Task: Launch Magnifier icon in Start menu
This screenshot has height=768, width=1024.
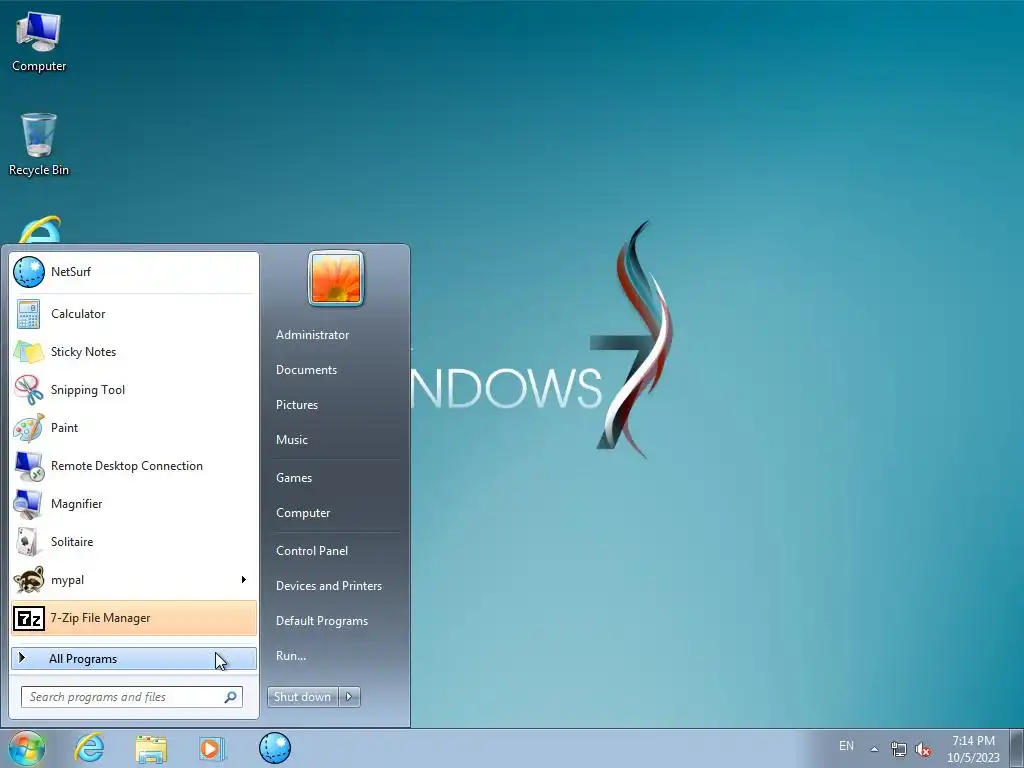Action: click(29, 504)
